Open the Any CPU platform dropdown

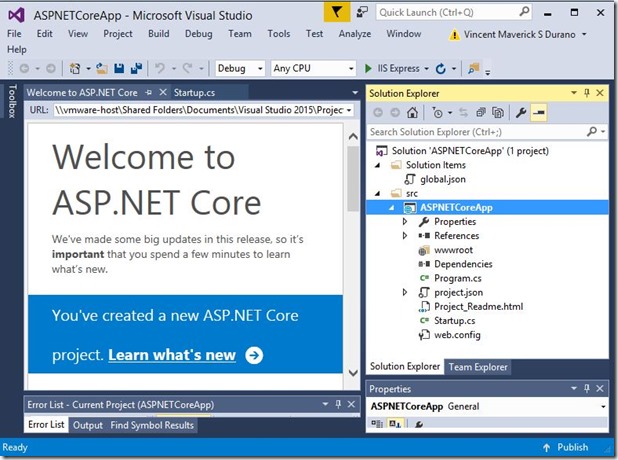pyautogui.click(x=313, y=69)
